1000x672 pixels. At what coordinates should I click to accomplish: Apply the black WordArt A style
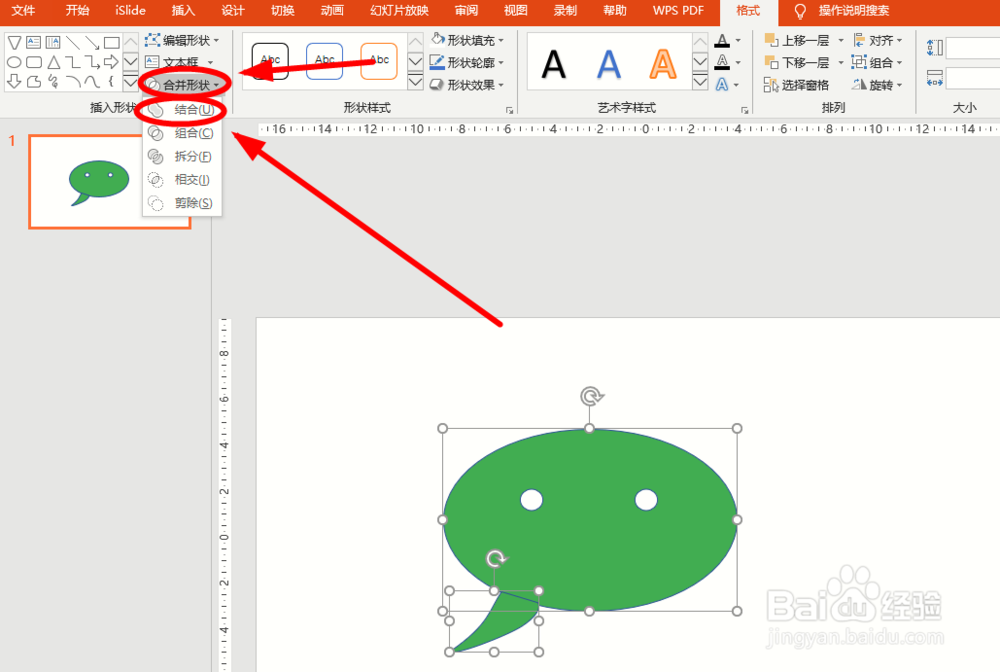click(554, 64)
